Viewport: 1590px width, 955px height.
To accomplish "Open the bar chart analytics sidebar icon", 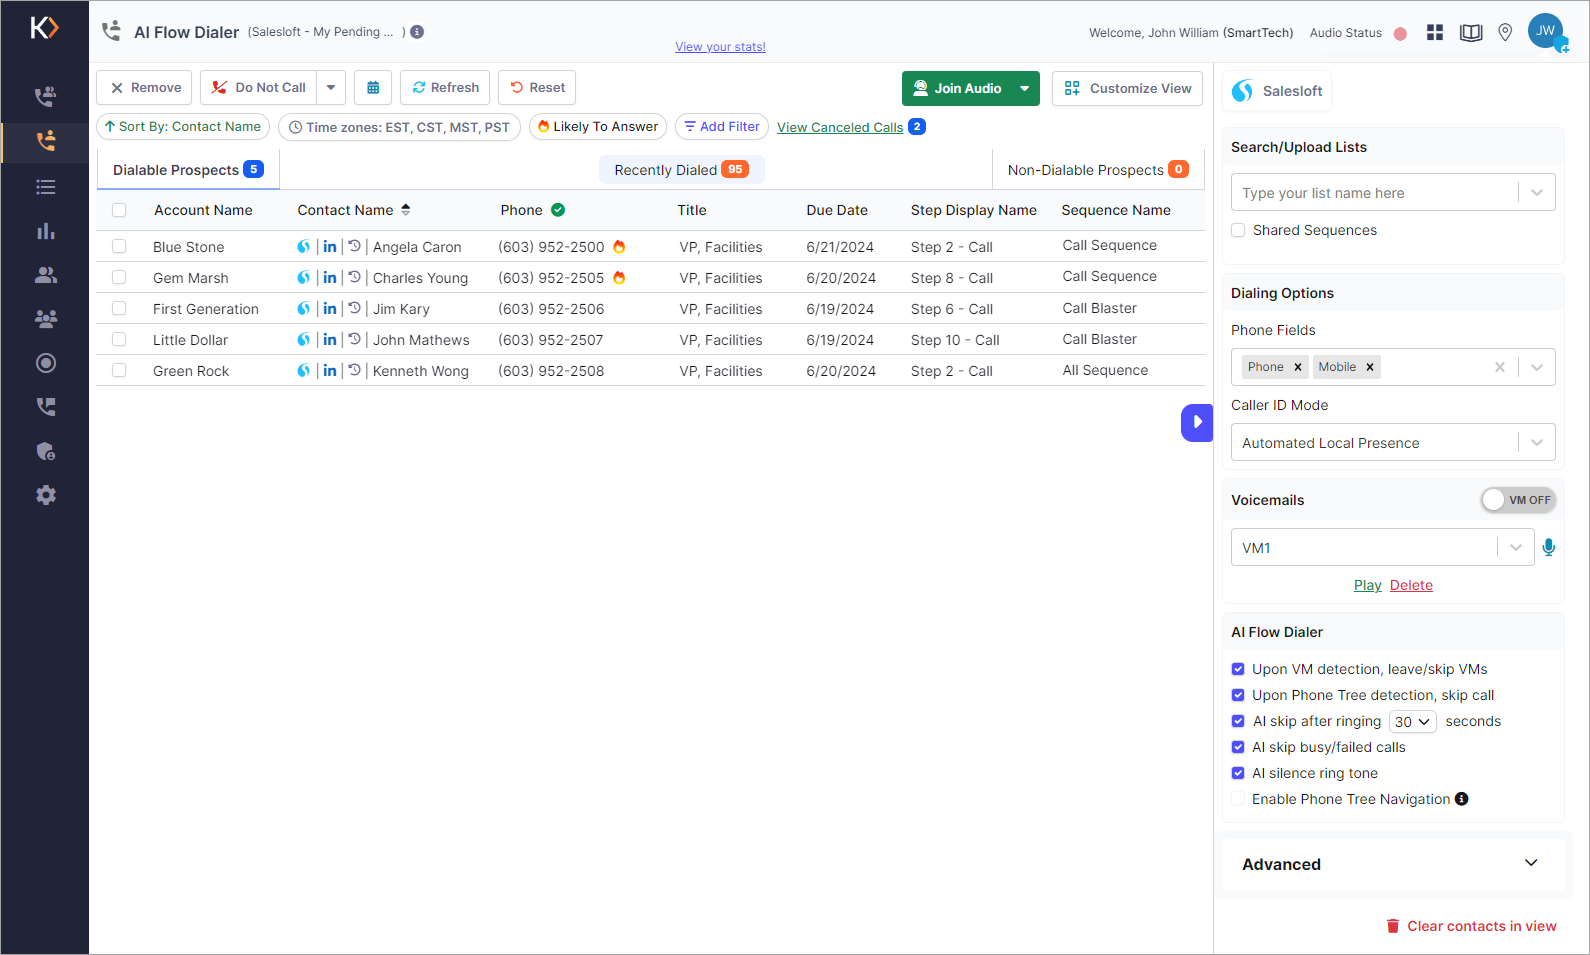I will [45, 231].
